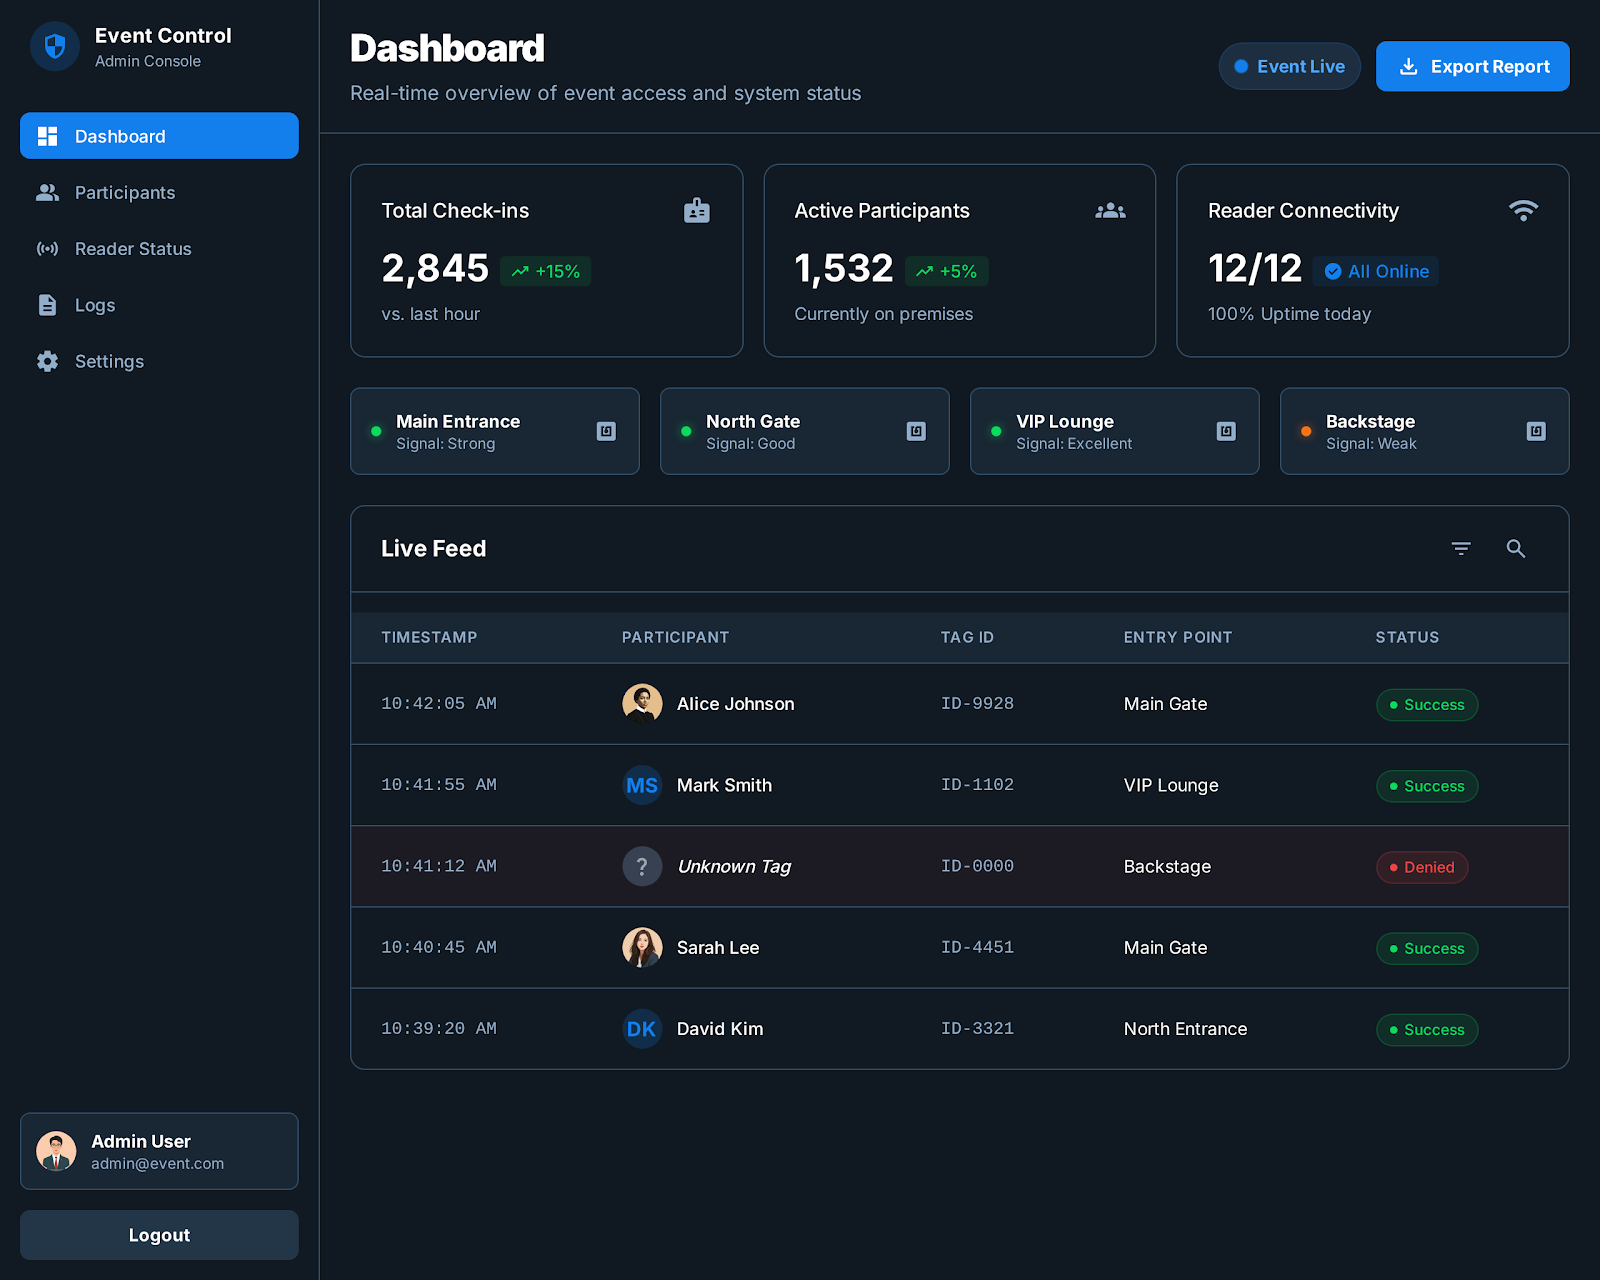Click the badge icon on Total Check-ins card
Image resolution: width=1600 pixels, height=1280 pixels.
[x=697, y=210]
